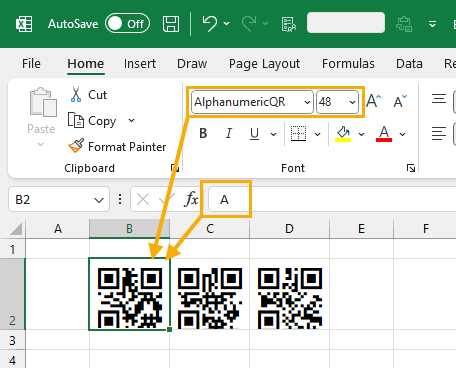Switch to the Draw tab
Image resolution: width=456 pixels, height=368 pixels.
pyautogui.click(x=192, y=63)
